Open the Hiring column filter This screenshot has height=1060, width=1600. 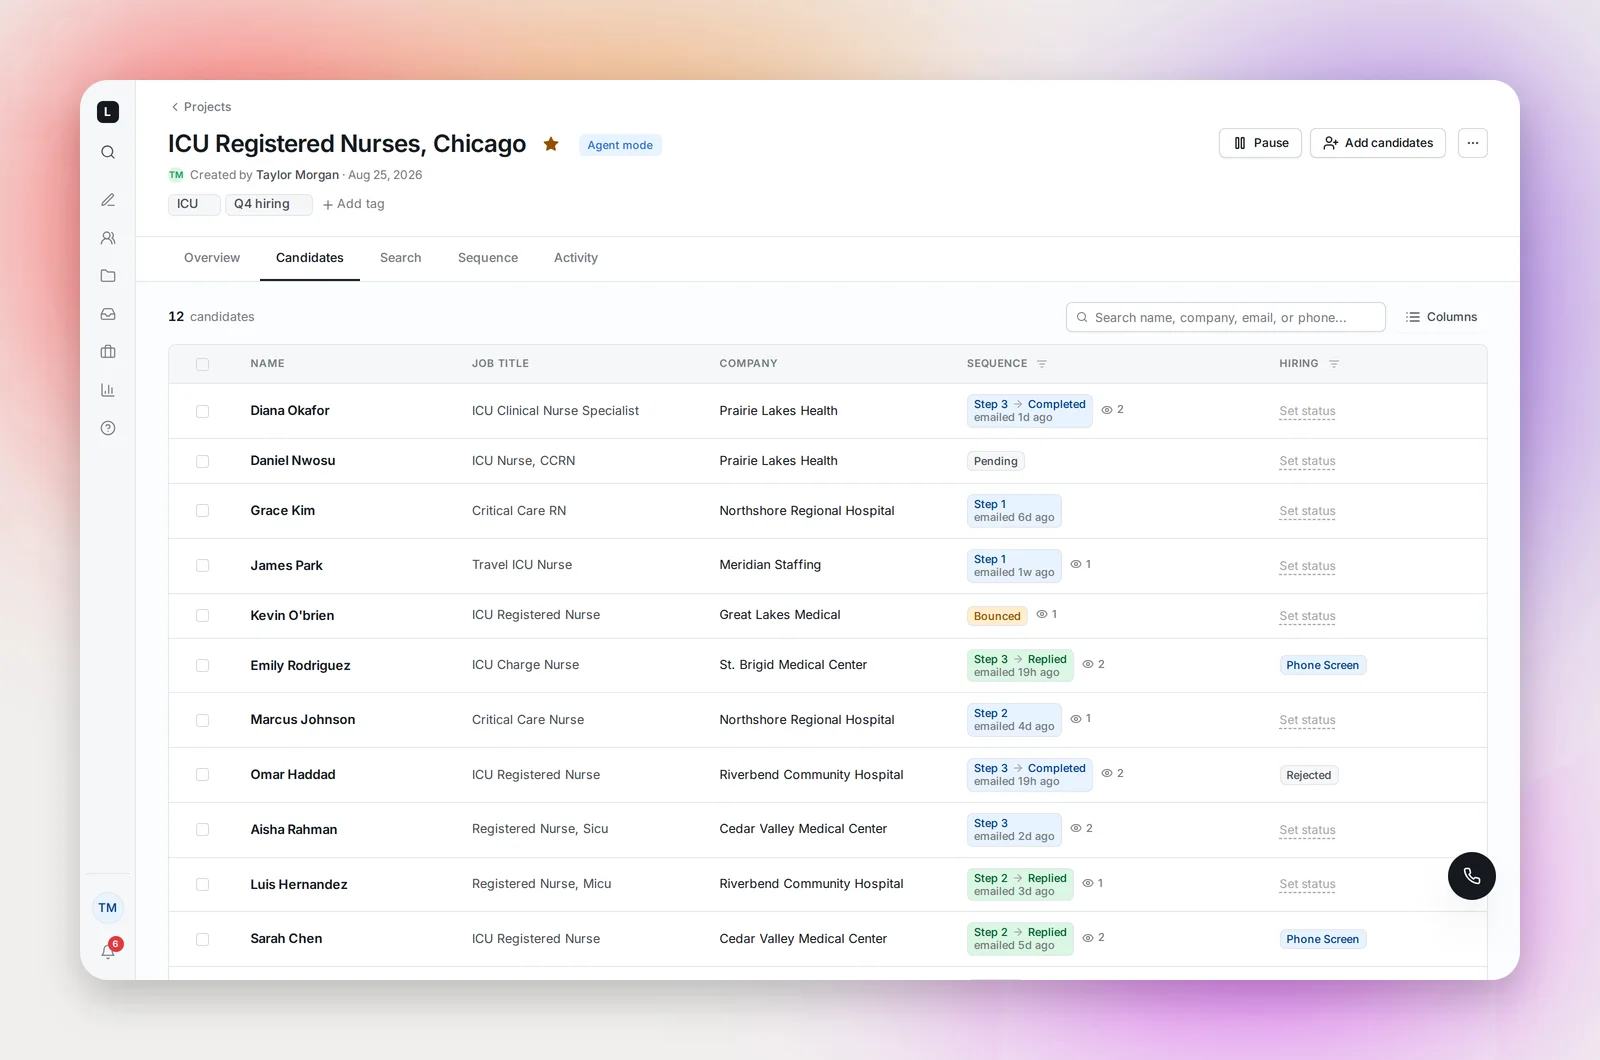1334,364
